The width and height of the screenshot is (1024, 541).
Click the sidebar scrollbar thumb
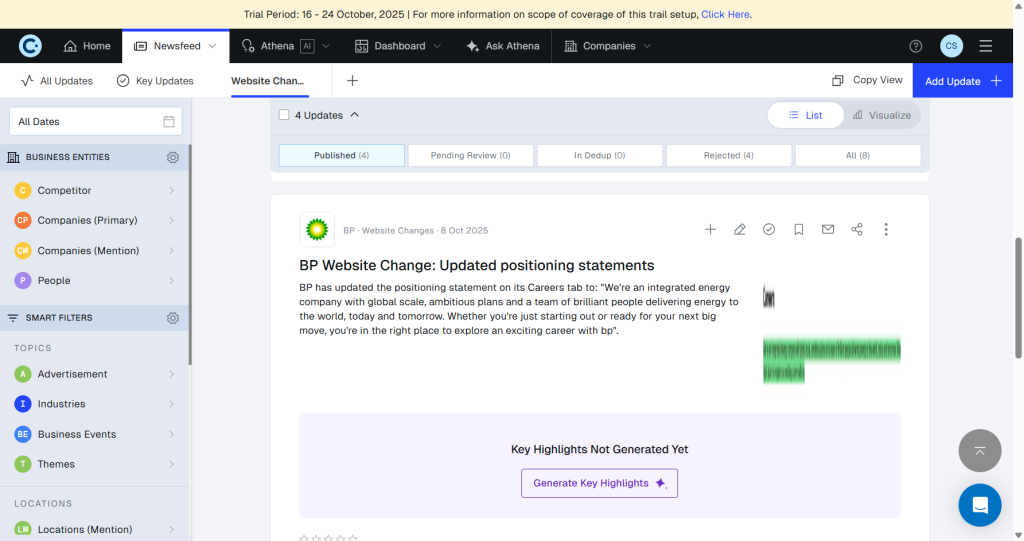[x=190, y=255]
